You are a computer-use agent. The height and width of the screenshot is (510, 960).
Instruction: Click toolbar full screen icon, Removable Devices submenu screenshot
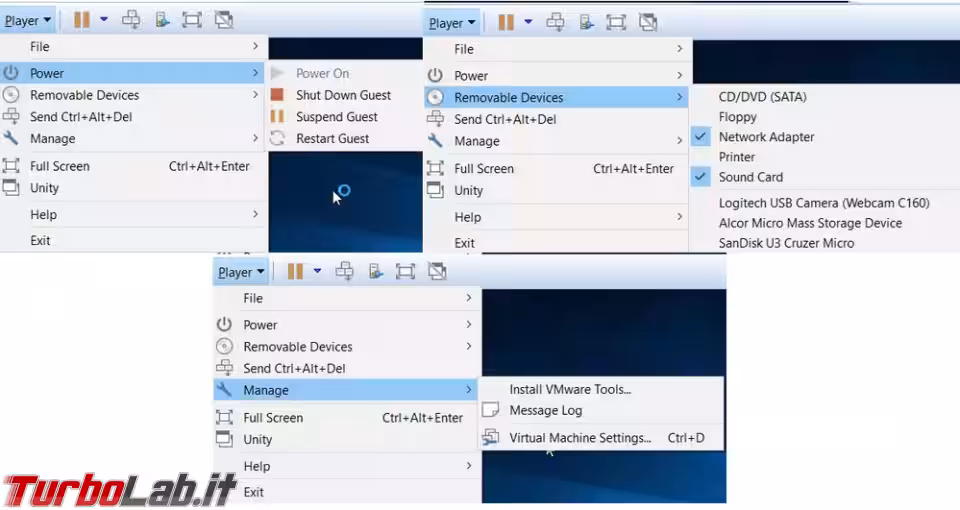point(616,23)
